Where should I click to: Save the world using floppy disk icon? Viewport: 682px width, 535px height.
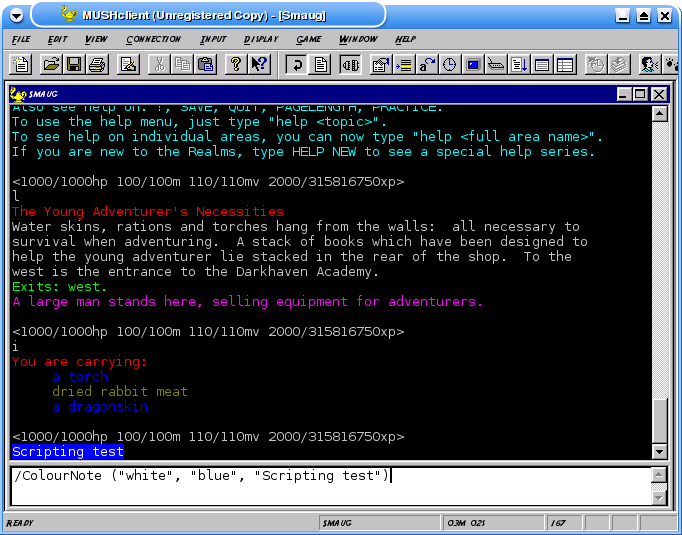[74, 65]
